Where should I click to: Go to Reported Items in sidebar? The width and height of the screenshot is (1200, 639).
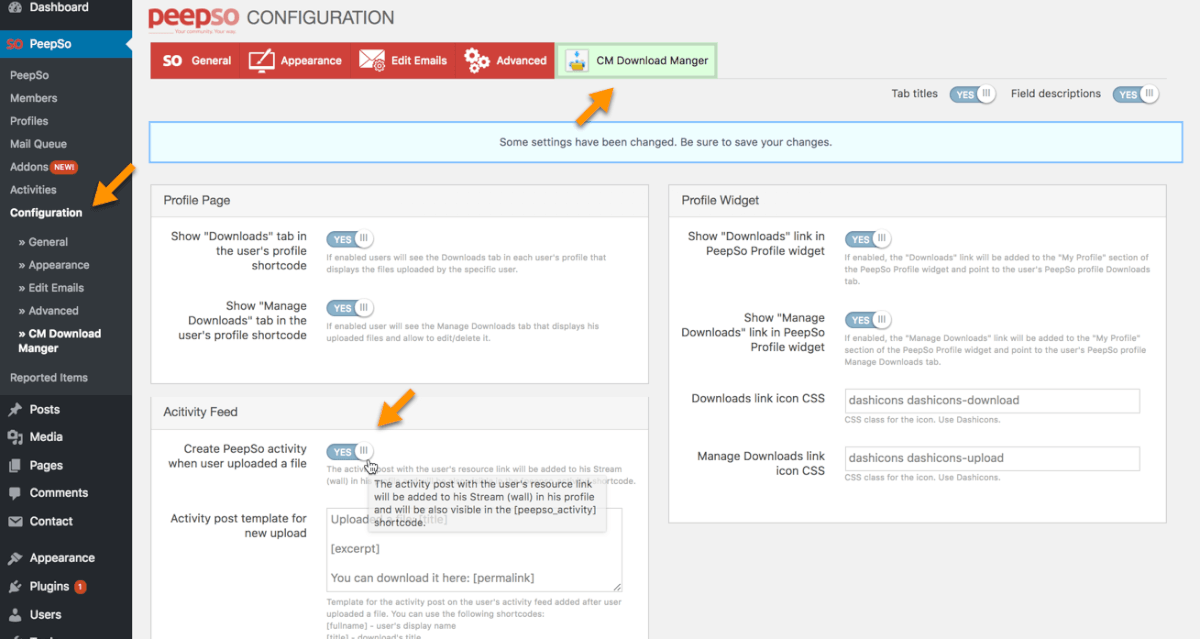[49, 378]
